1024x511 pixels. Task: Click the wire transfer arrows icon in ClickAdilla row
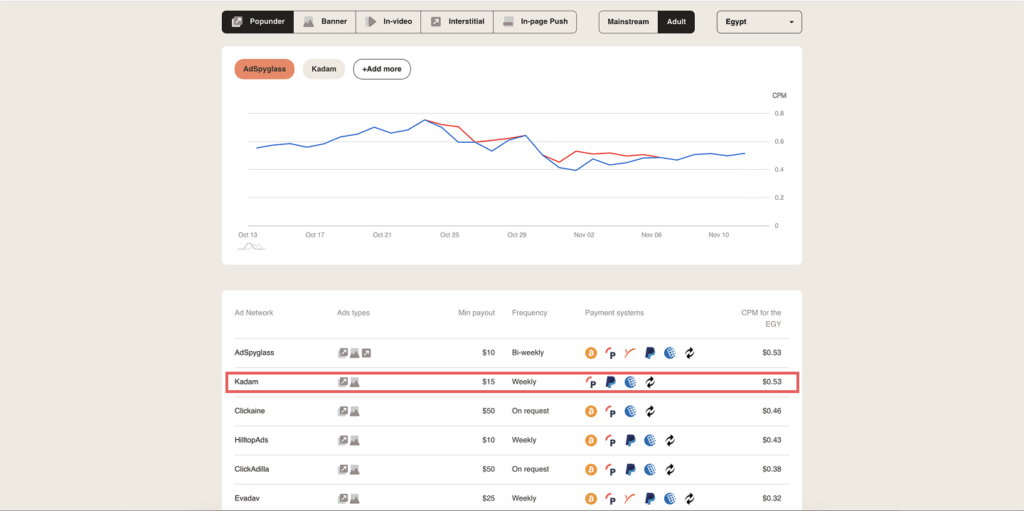point(670,469)
